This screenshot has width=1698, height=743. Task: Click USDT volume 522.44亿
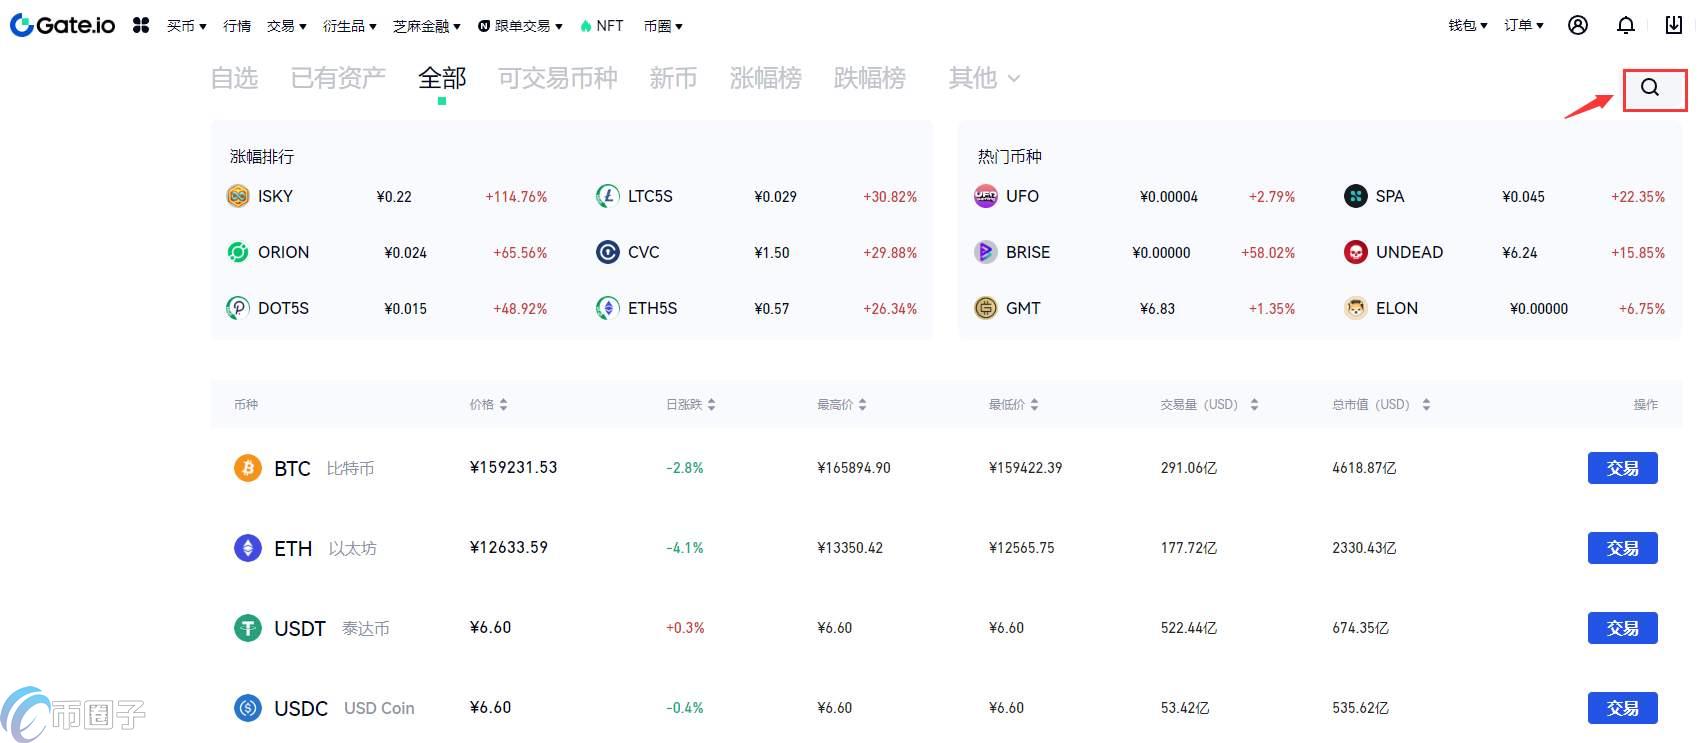click(x=1189, y=628)
